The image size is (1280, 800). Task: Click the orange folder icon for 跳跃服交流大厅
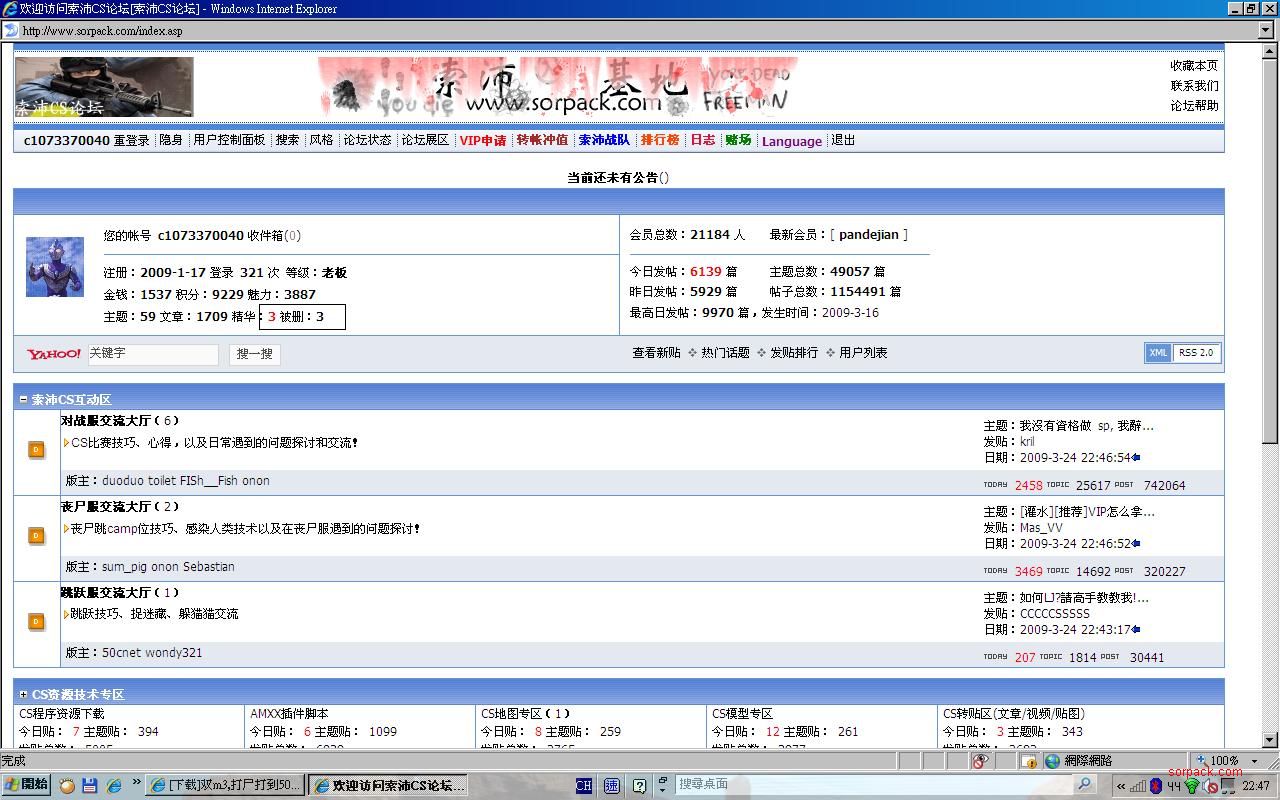tap(36, 622)
